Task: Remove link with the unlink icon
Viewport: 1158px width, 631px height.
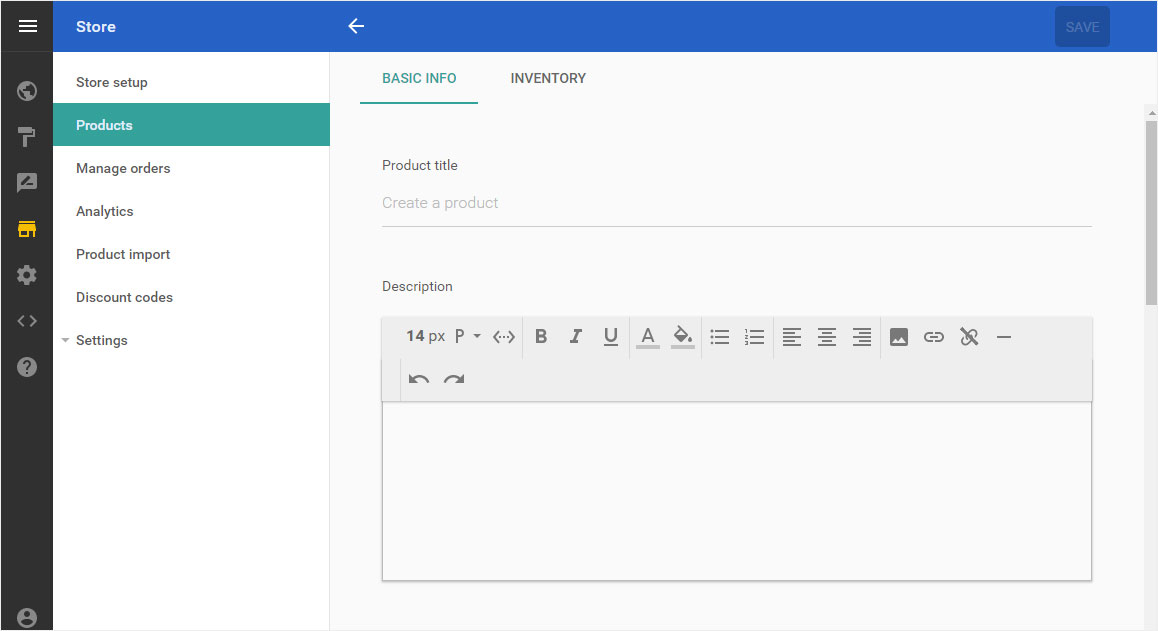Action: pos(969,337)
